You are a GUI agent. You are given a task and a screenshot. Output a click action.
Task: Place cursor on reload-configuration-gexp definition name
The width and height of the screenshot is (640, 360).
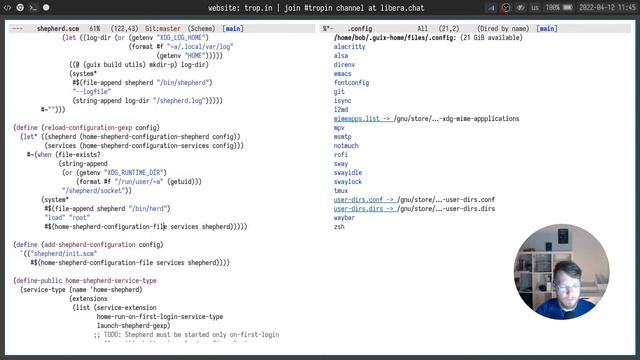88,127
